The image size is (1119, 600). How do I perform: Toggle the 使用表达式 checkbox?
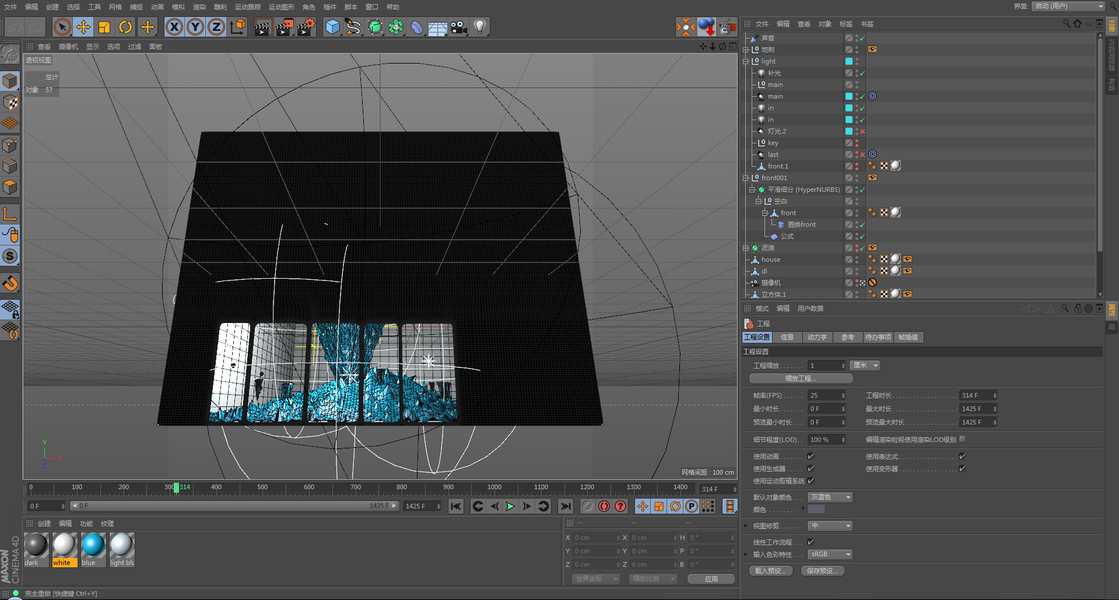962,457
